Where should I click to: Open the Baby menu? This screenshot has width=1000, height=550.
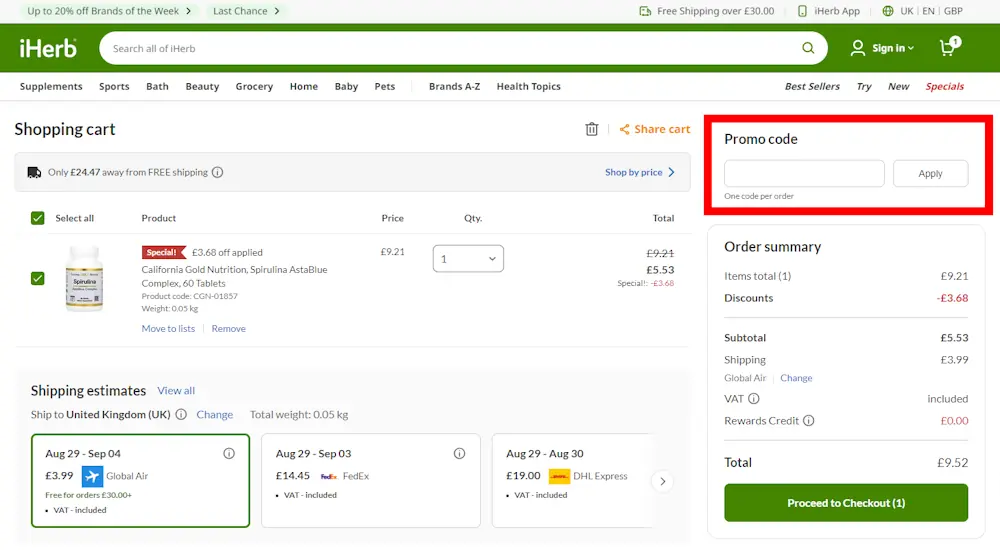tap(346, 86)
